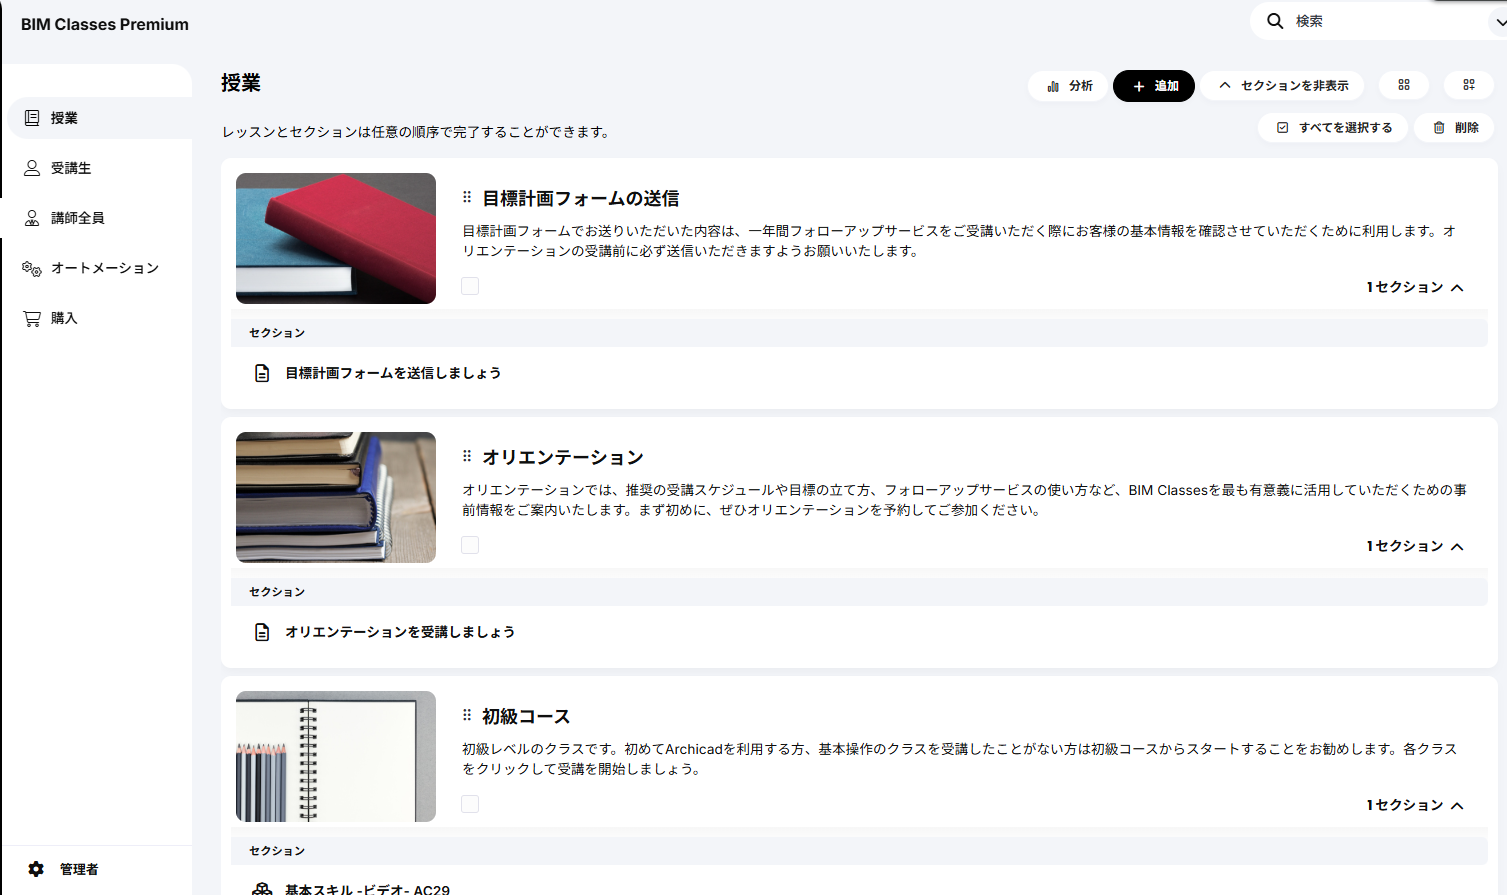
Task: Click the 管理者 gear icon
Action: tap(36, 869)
